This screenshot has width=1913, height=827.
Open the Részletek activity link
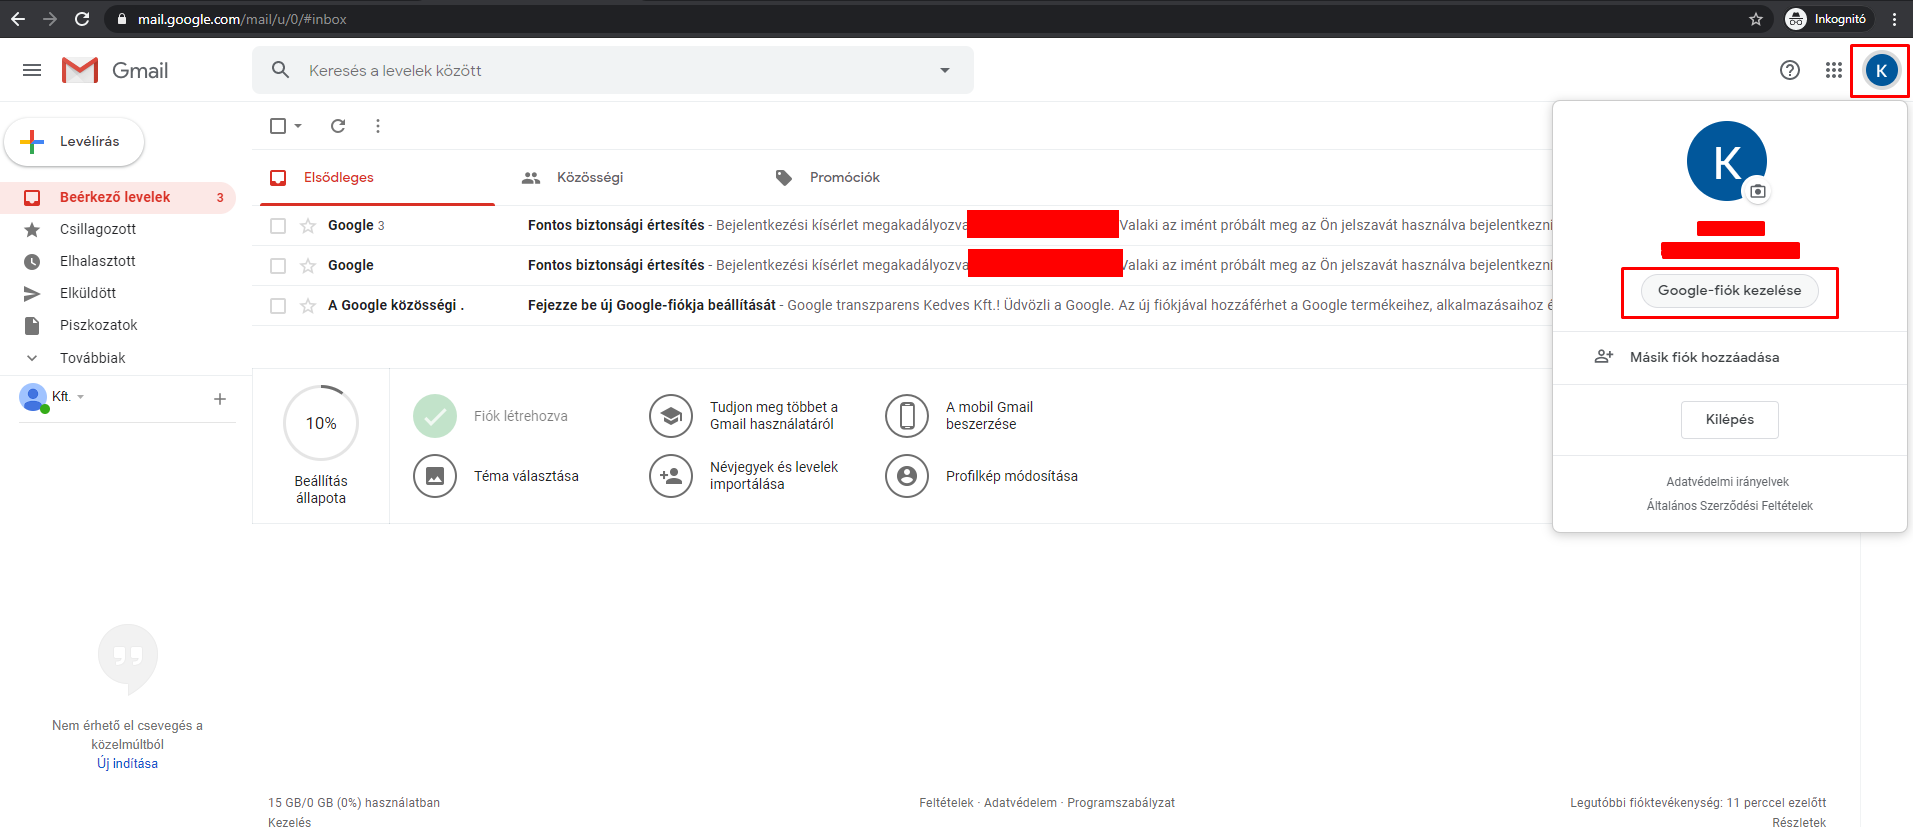[x=1799, y=822]
